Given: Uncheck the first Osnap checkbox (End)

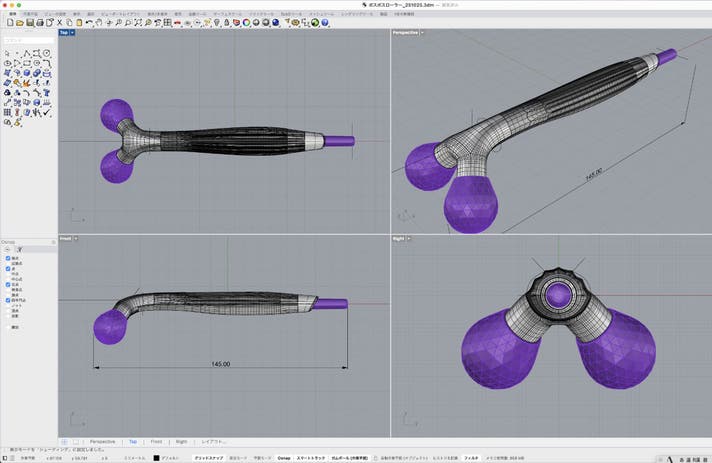Looking at the screenshot, I should pyautogui.click(x=8, y=257).
